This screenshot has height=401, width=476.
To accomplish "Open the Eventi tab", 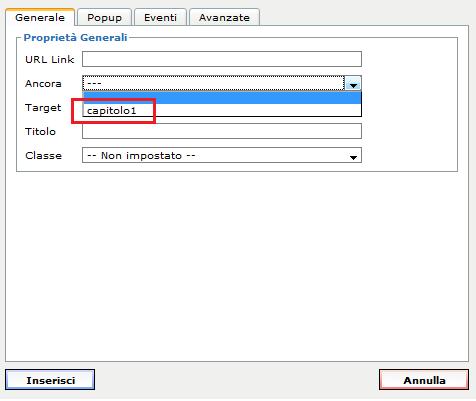I will (x=160, y=18).
